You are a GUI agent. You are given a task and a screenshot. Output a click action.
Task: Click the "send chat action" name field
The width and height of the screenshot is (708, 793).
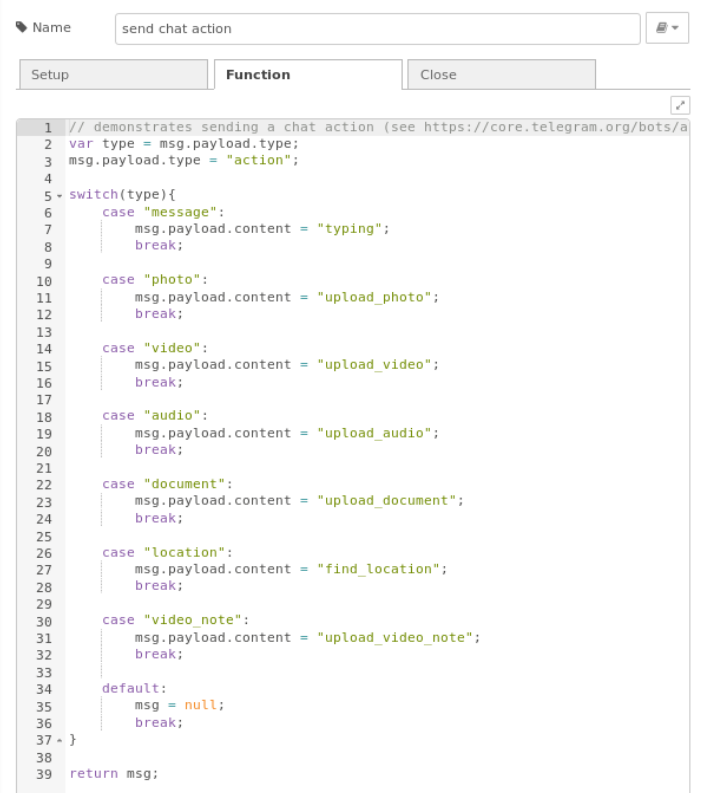pos(377,29)
